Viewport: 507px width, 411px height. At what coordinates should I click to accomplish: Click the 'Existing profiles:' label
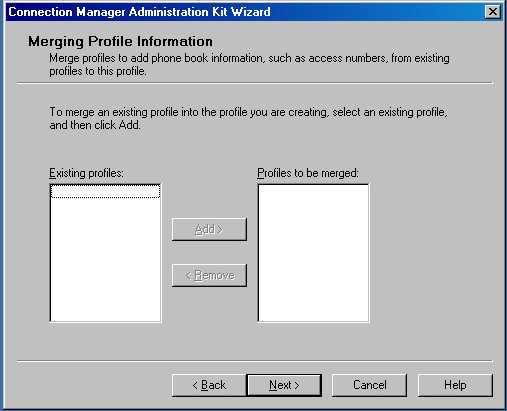[x=86, y=173]
